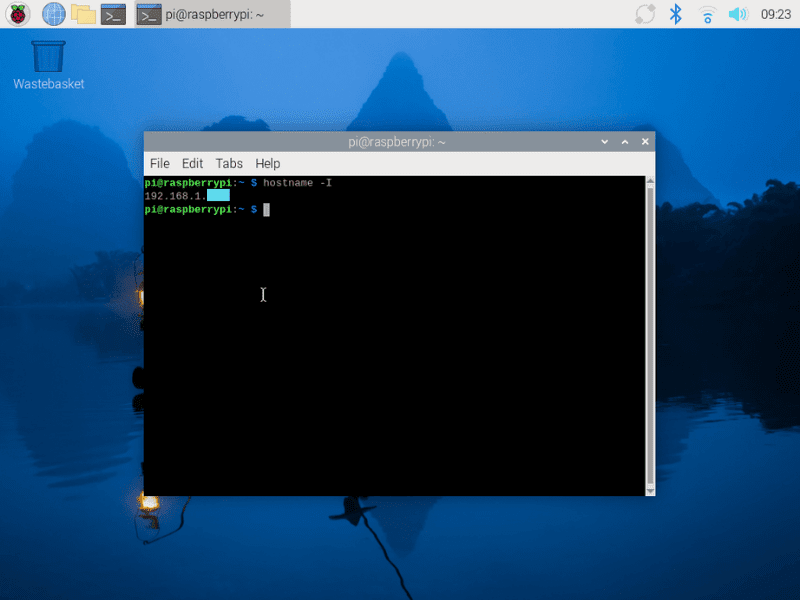Maximize the terminal window
The width and height of the screenshot is (800, 600).
(x=624, y=141)
